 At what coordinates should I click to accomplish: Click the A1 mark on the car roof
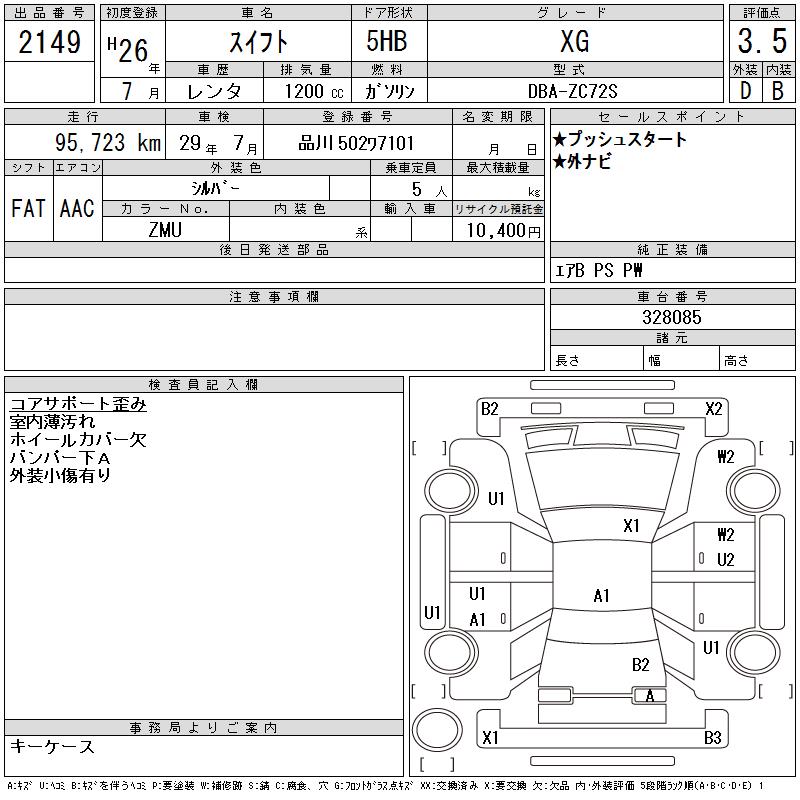(x=601, y=596)
